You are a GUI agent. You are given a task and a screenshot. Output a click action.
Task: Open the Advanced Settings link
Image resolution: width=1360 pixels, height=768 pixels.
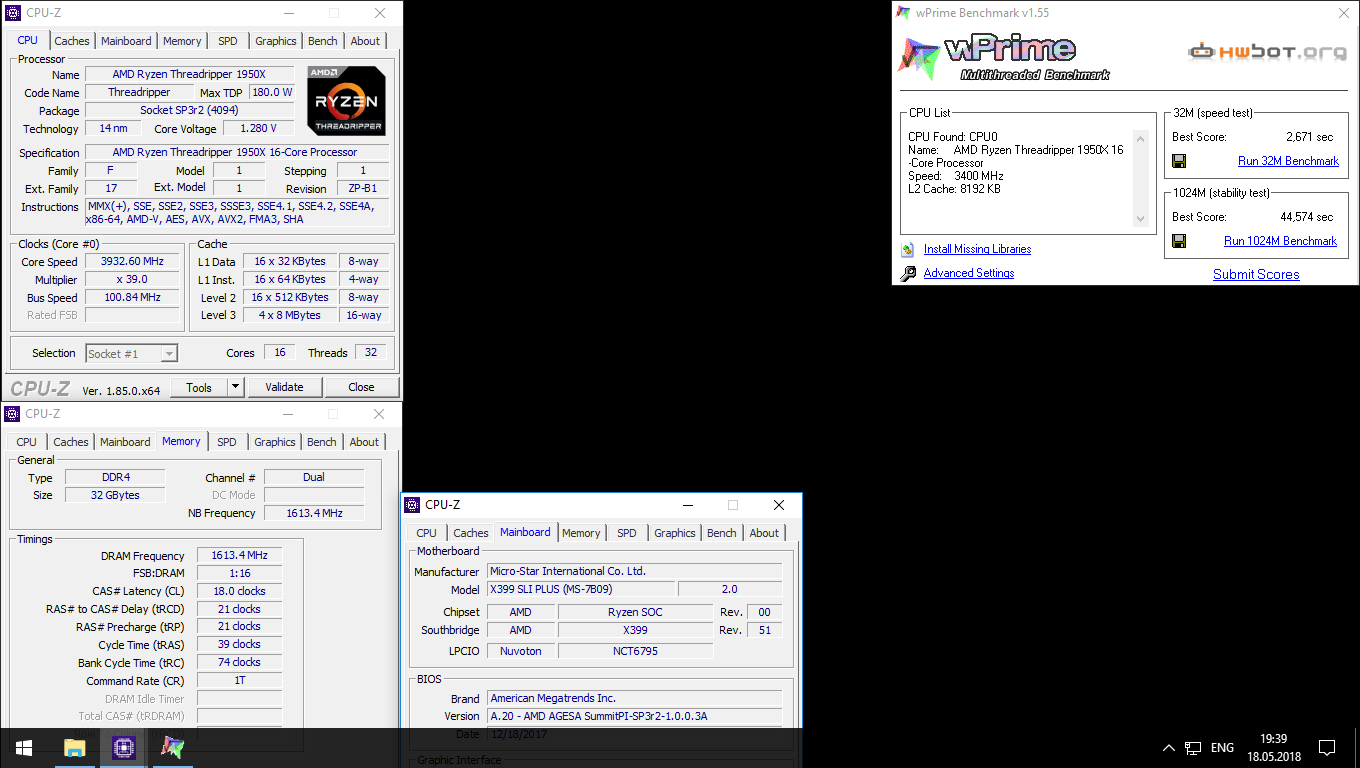pyautogui.click(x=969, y=273)
